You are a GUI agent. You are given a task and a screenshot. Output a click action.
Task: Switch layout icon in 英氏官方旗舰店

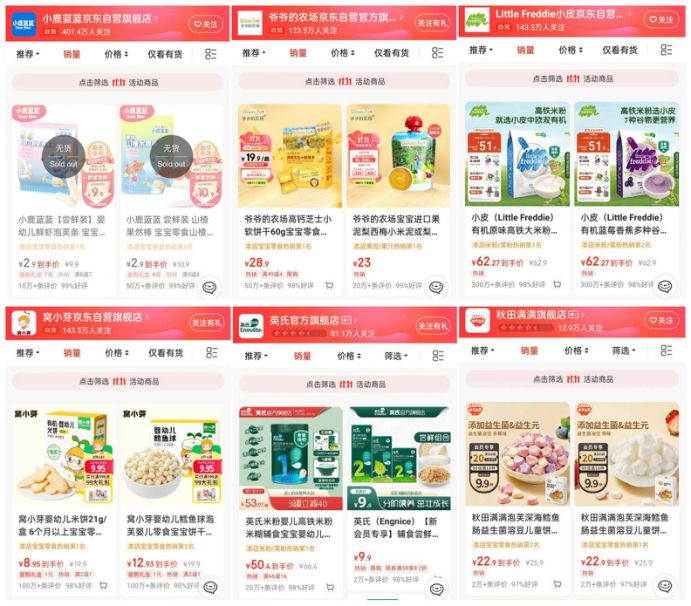click(x=438, y=356)
